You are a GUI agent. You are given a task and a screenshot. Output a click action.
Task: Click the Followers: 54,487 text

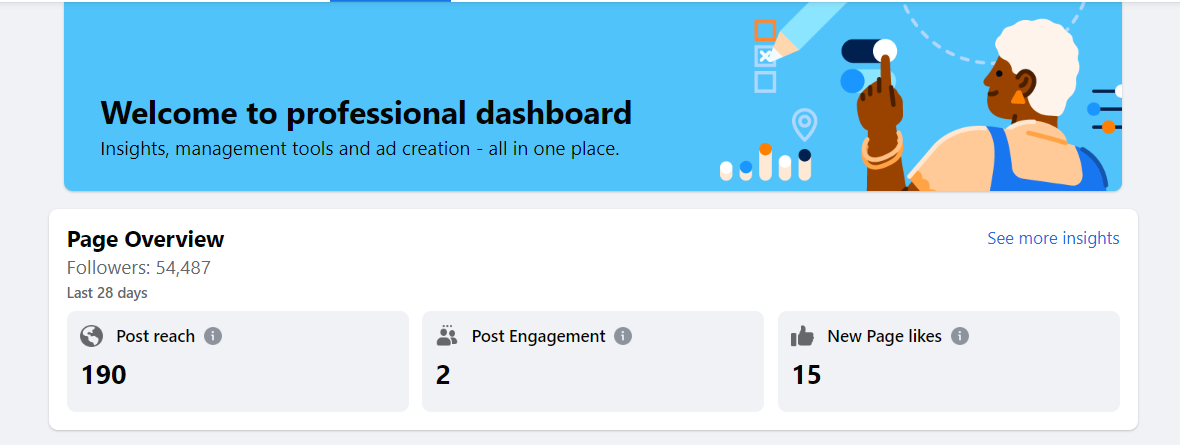[x=139, y=268]
